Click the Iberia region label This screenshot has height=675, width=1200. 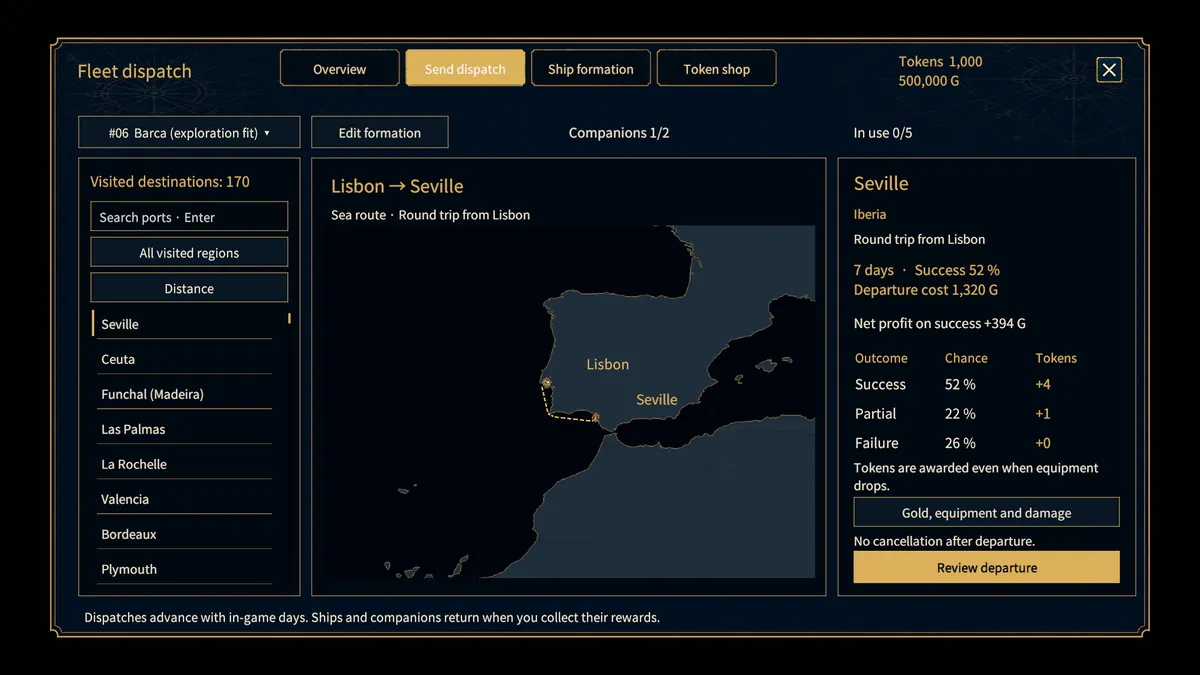(870, 214)
